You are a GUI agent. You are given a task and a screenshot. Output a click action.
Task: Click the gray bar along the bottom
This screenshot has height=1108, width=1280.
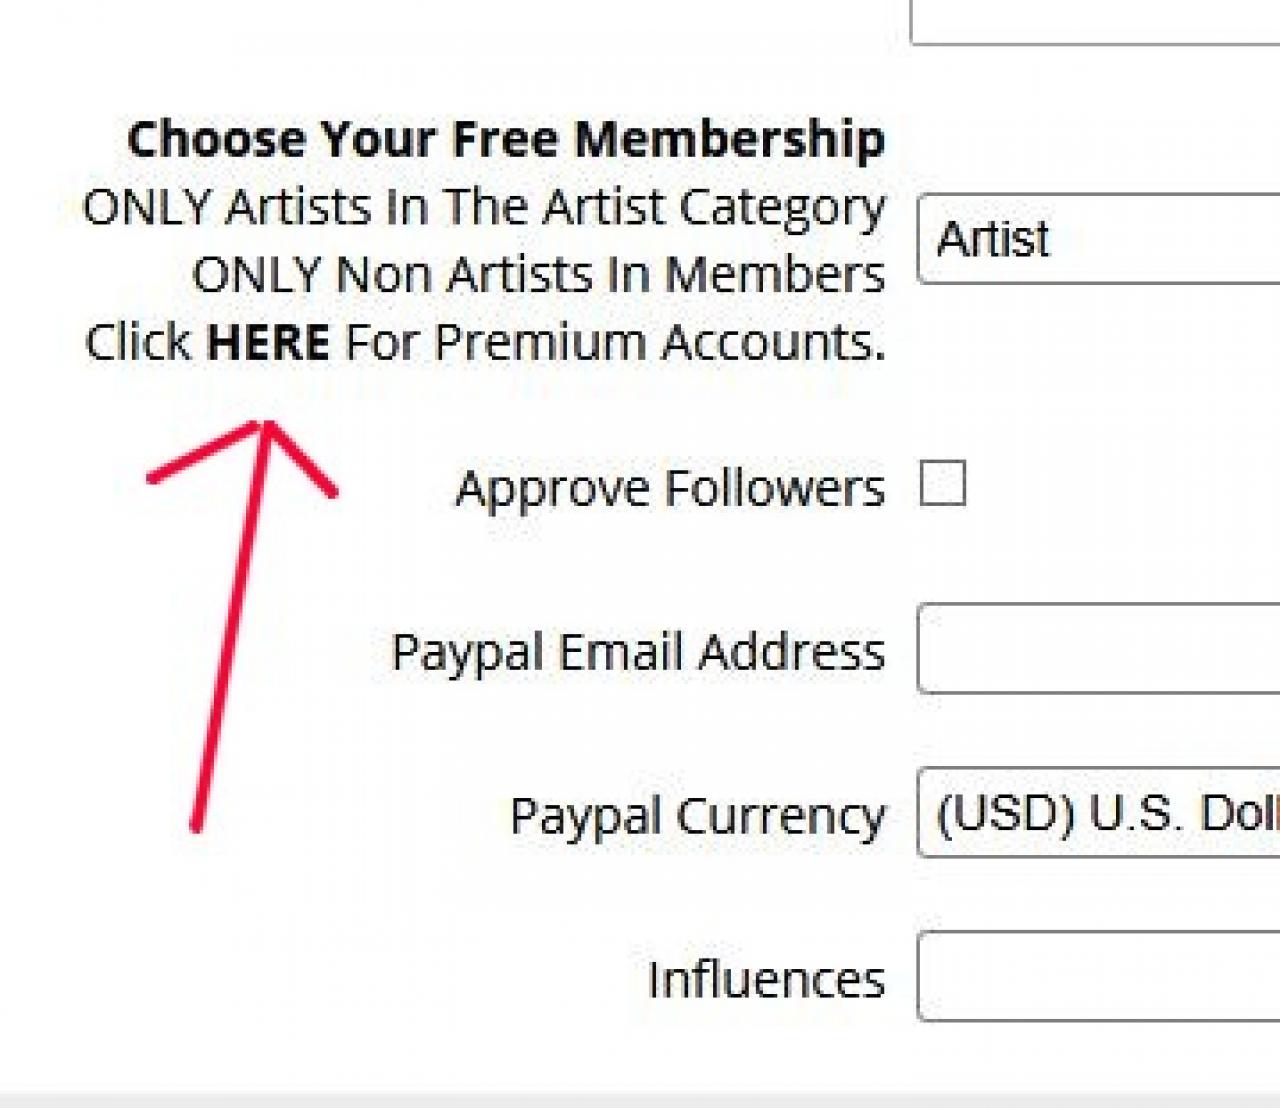[640, 1099]
